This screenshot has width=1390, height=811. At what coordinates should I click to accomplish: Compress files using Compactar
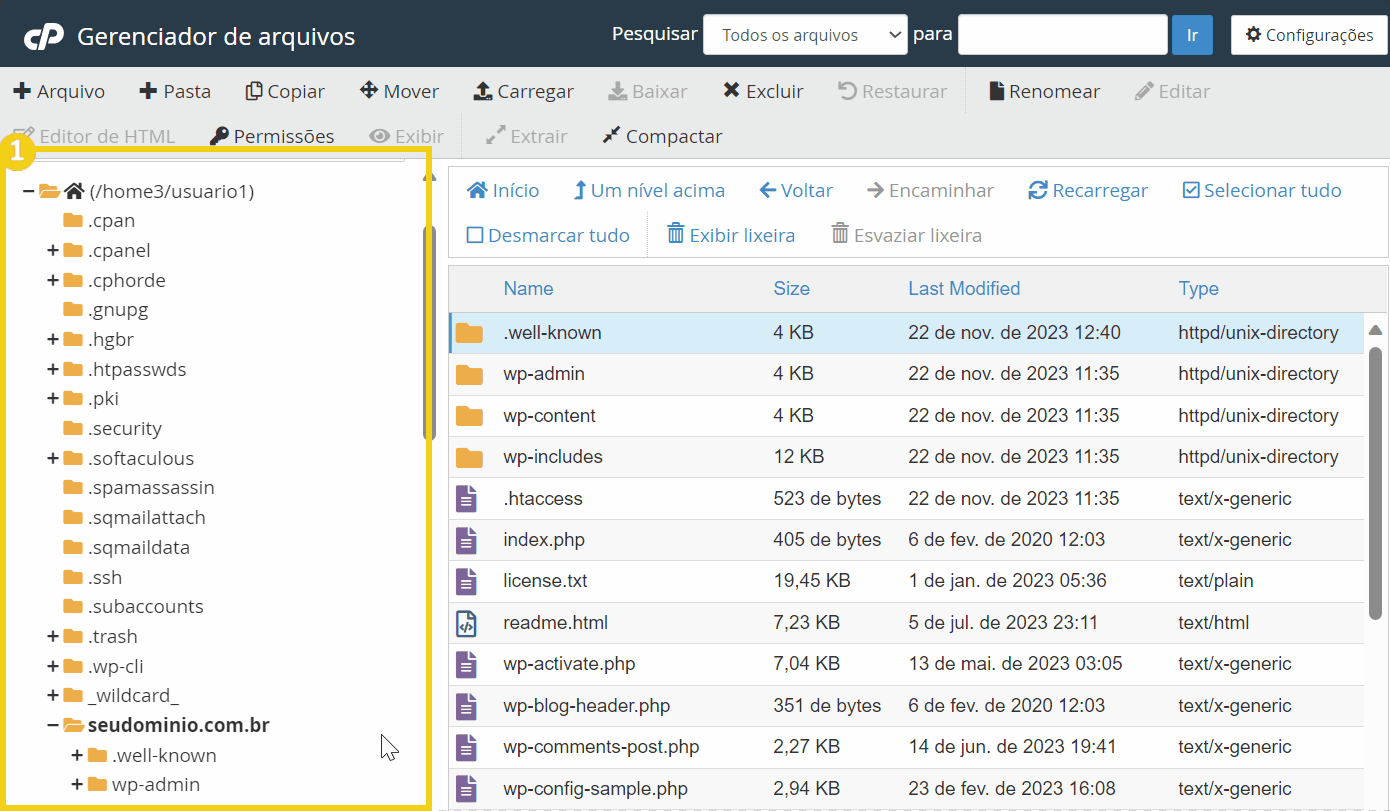[x=662, y=136]
